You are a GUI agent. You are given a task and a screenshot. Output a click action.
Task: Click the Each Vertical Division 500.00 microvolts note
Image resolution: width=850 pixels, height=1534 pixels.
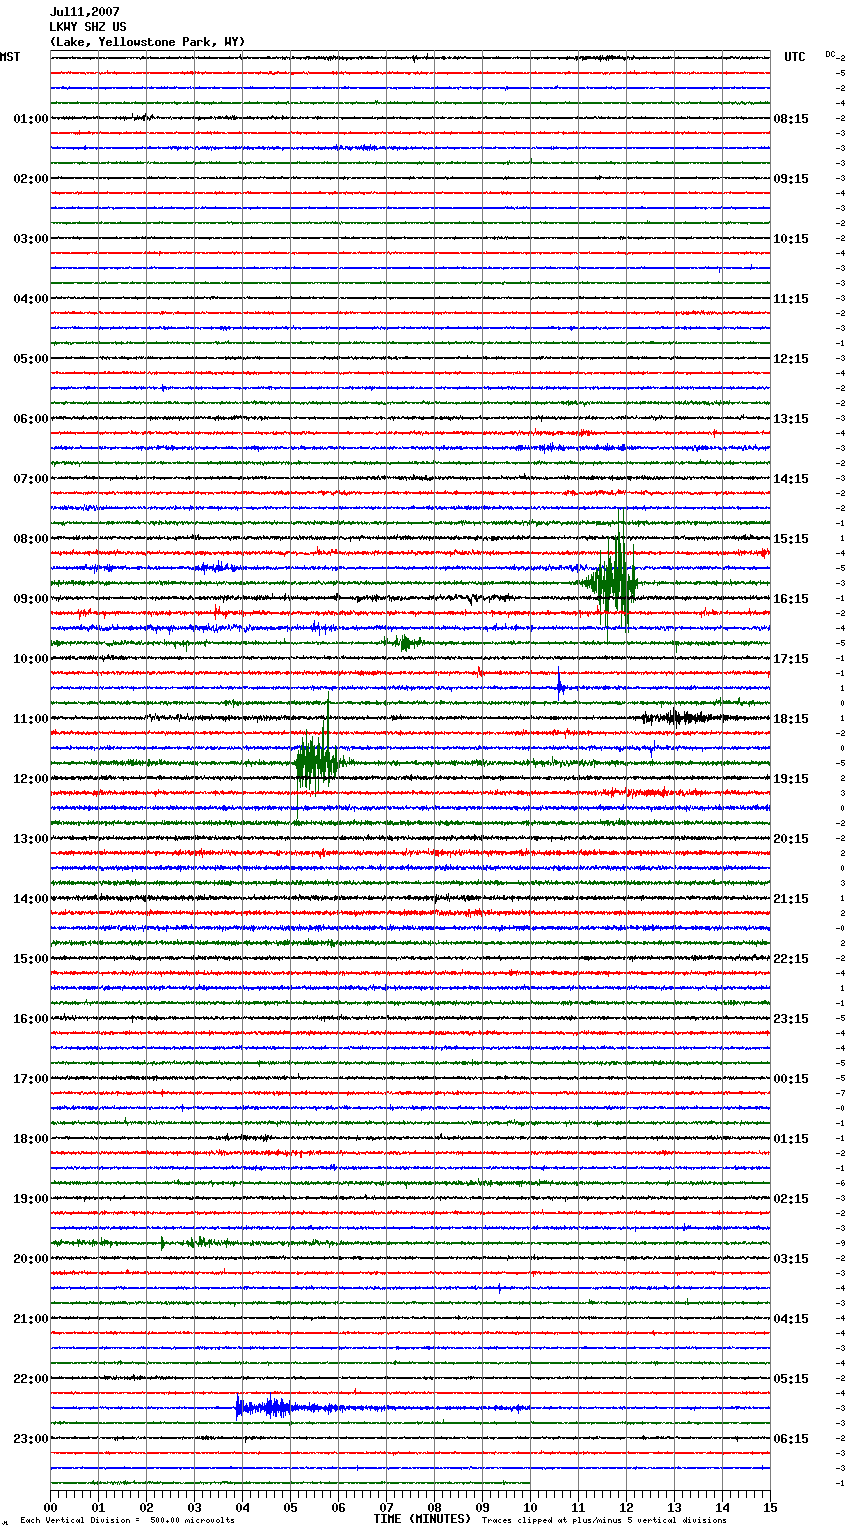(127, 1521)
